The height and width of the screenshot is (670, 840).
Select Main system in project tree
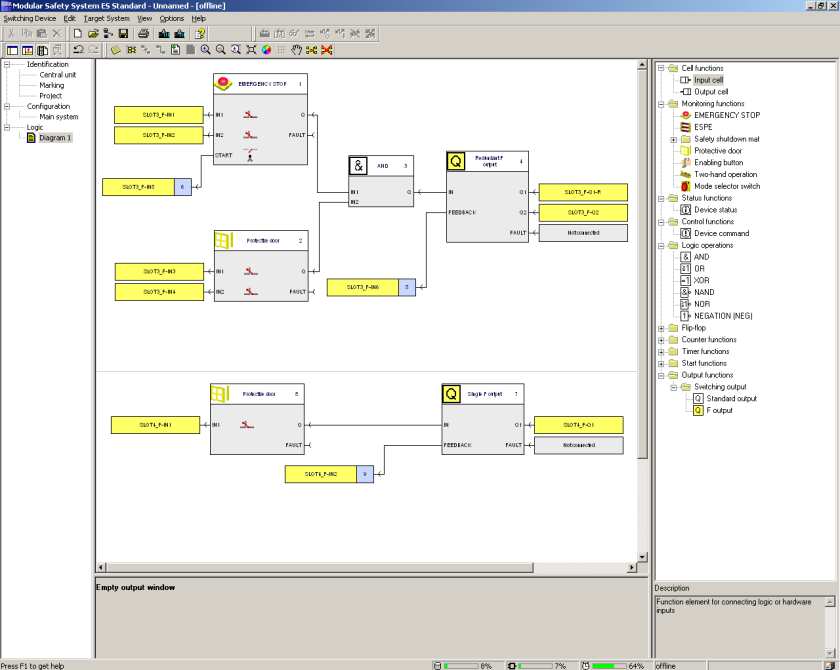58,117
